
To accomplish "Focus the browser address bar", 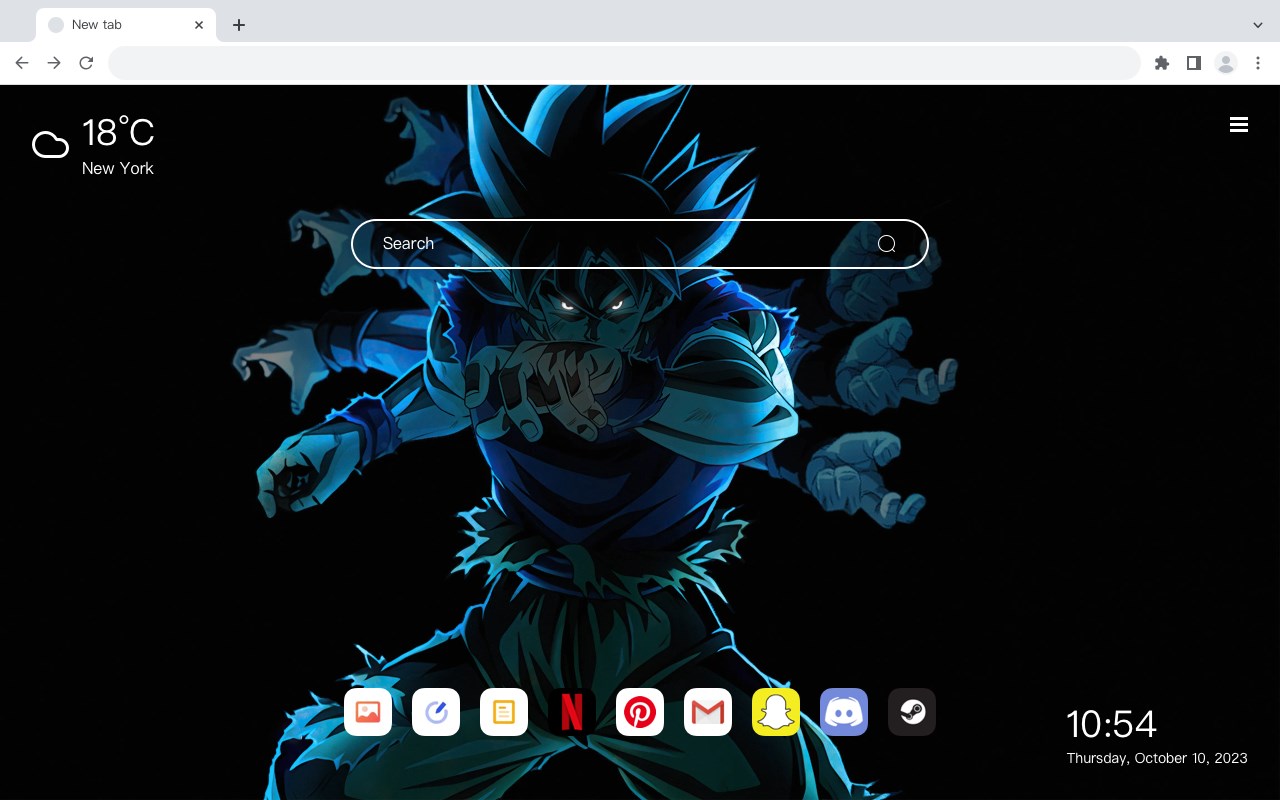I will 624,63.
